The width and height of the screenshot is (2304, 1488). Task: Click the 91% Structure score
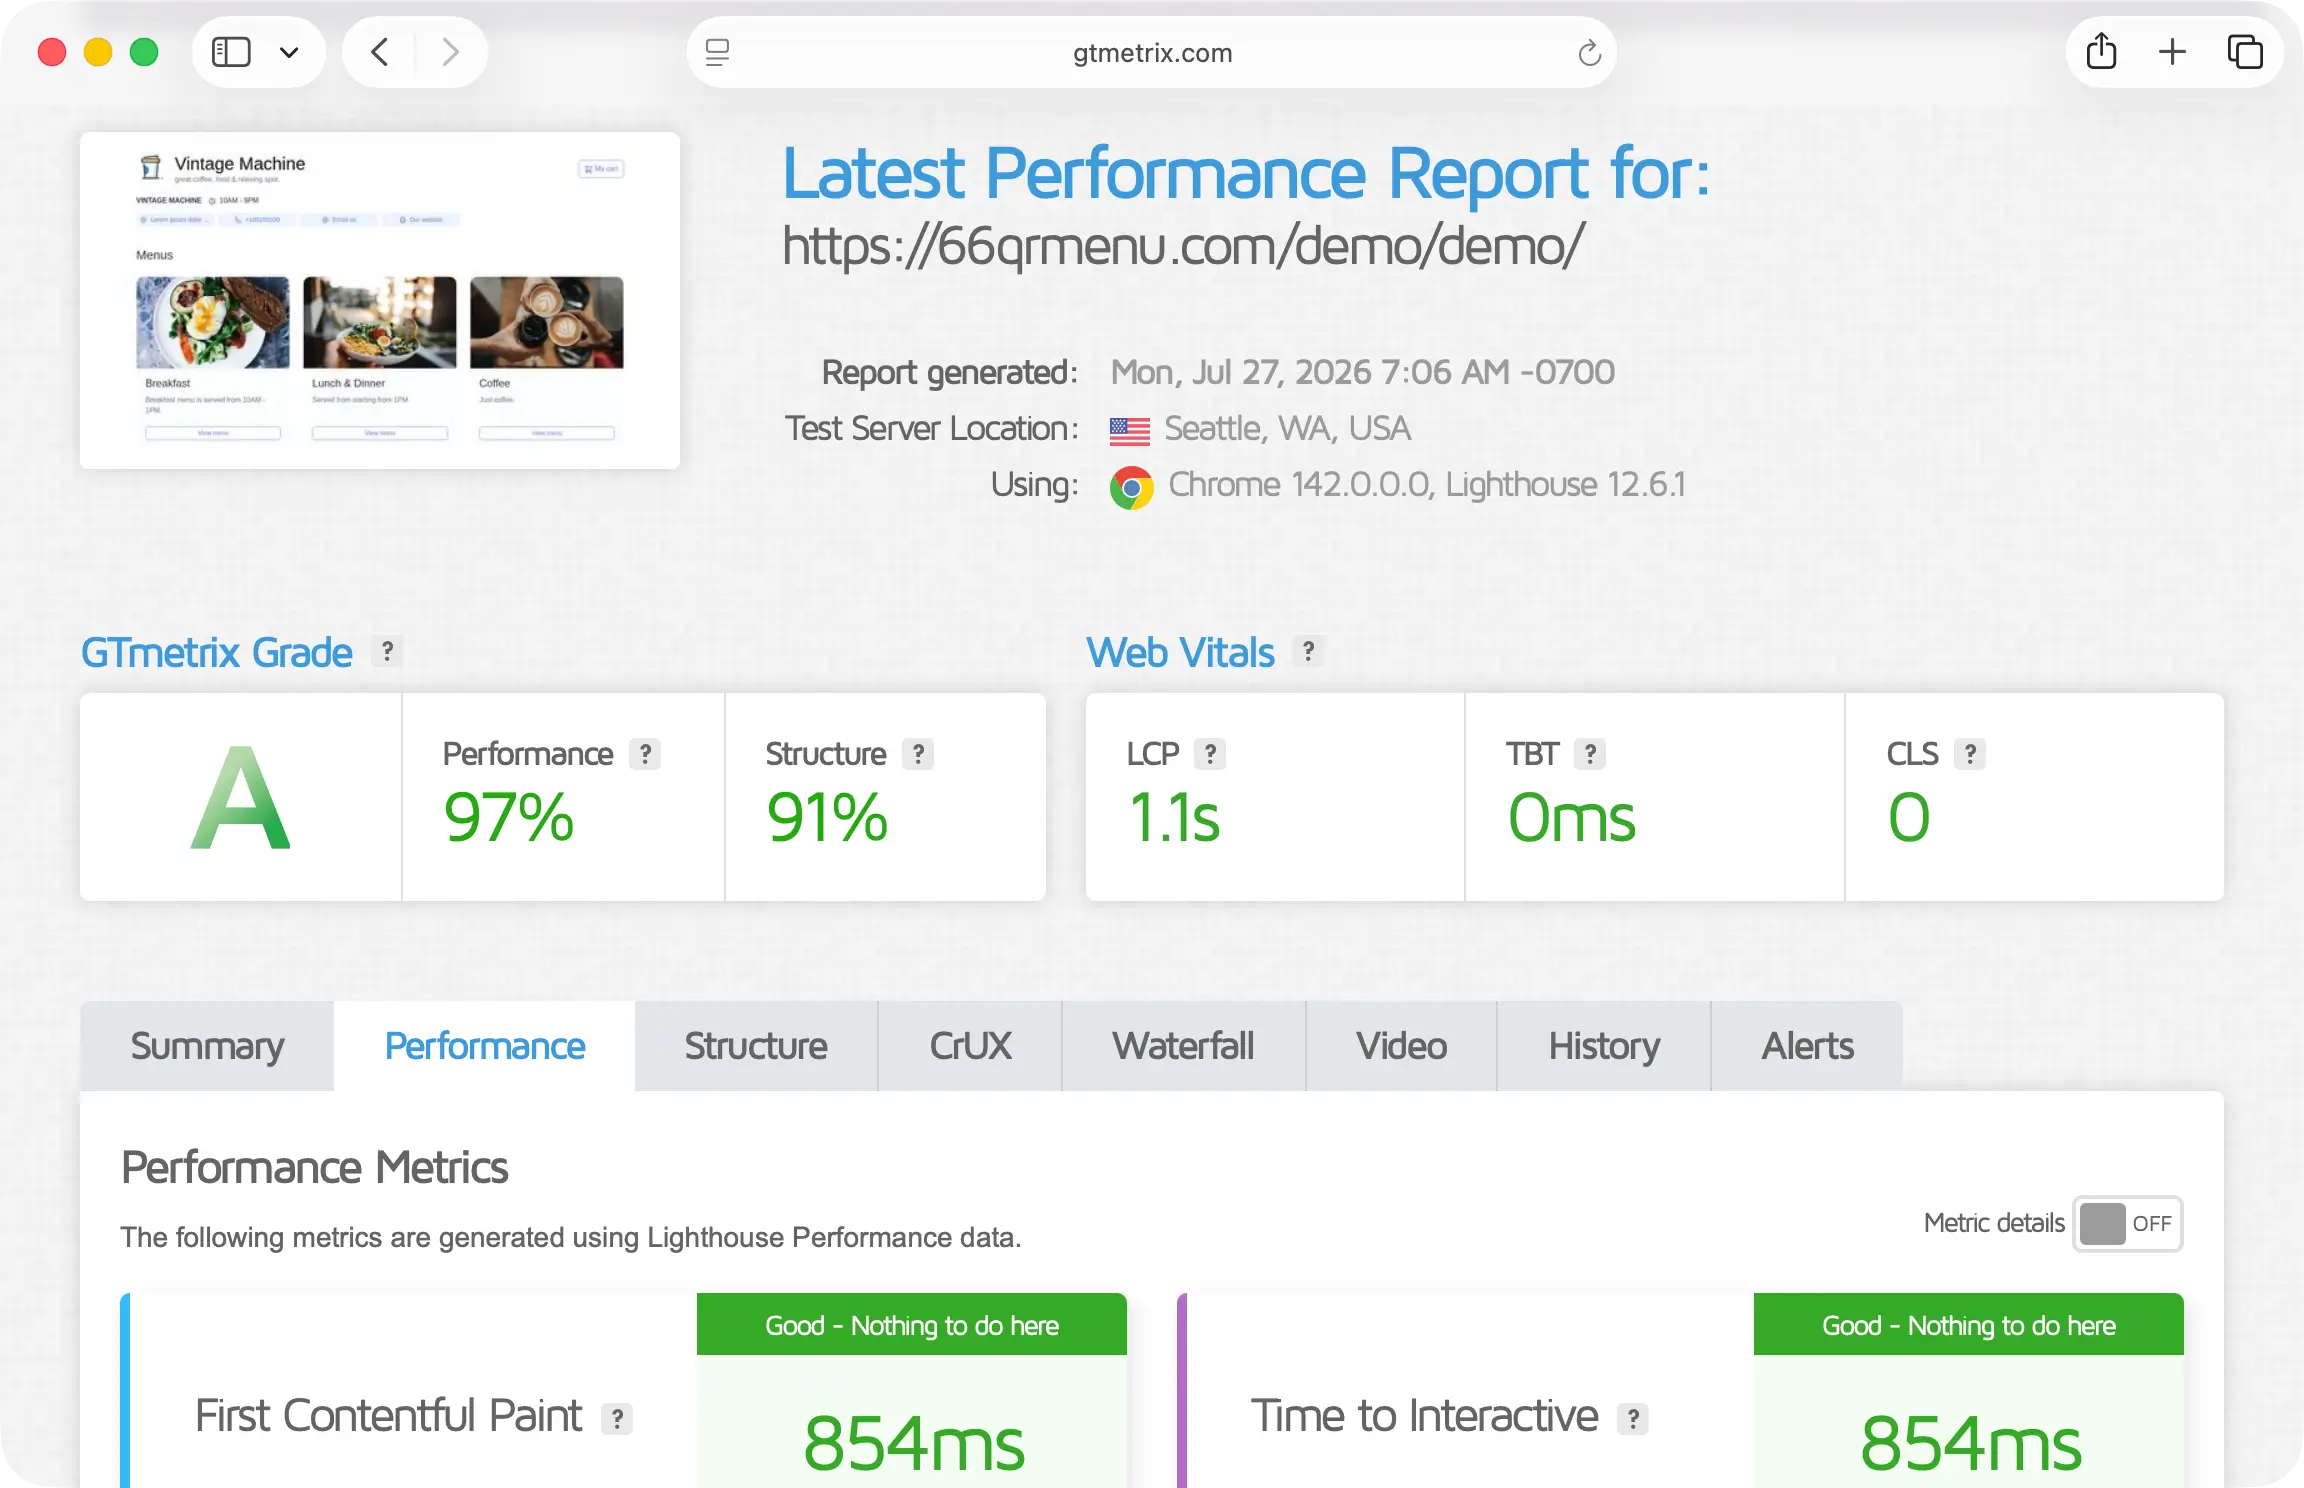pos(827,818)
